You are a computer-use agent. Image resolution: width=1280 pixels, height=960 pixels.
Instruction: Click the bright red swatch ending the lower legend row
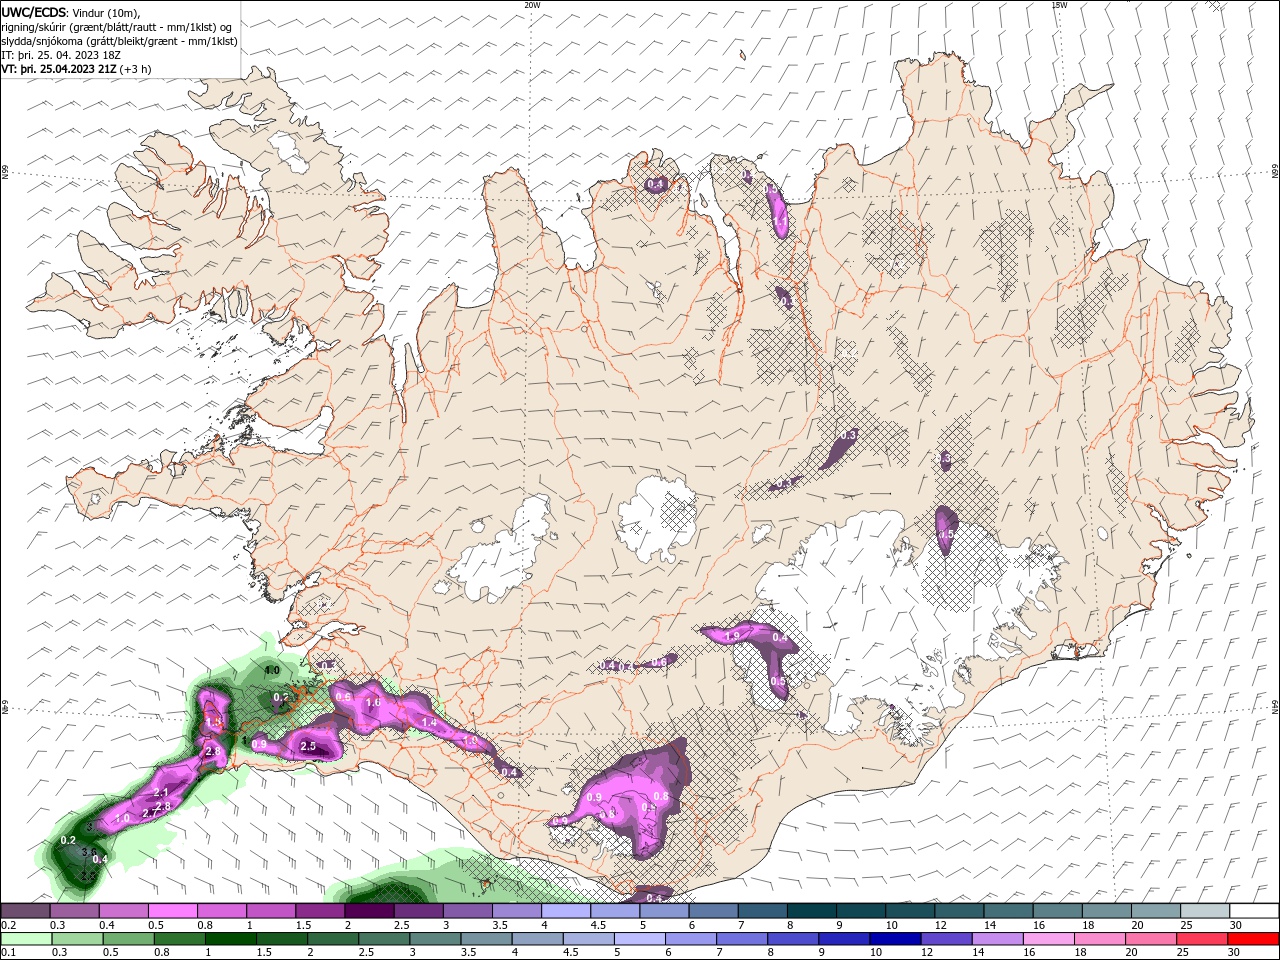[x=1254, y=939]
